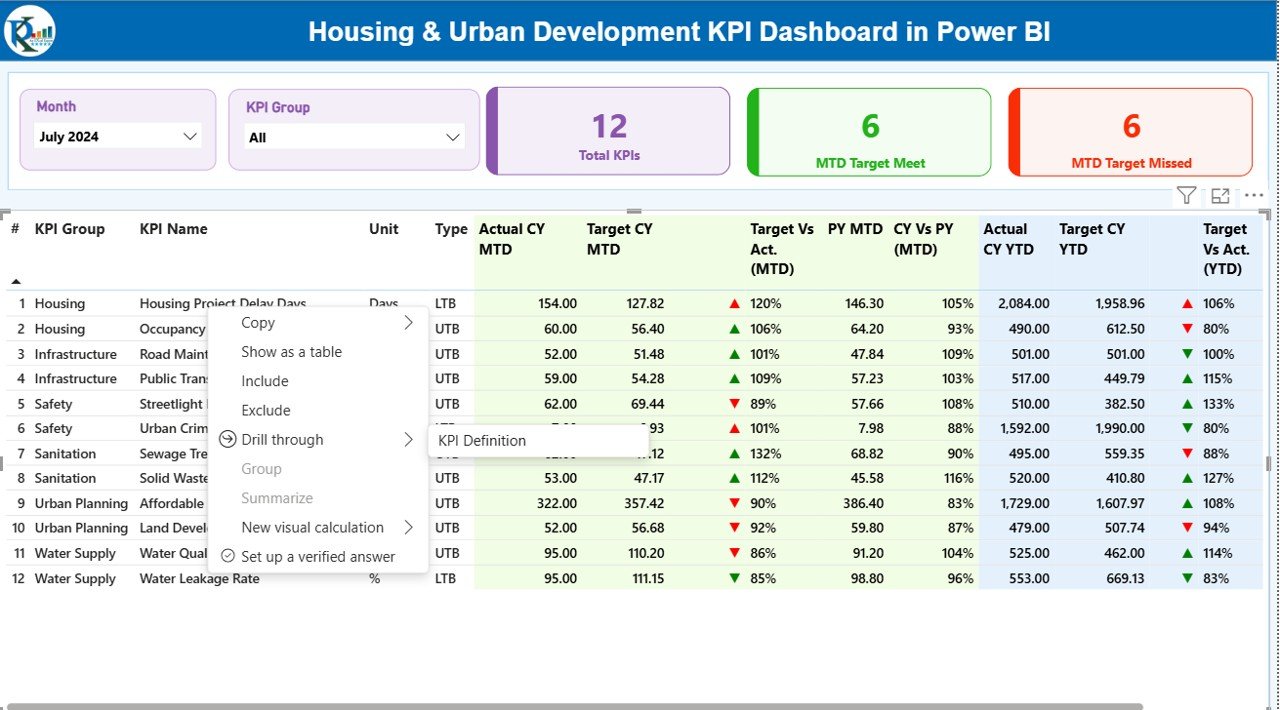This screenshot has width=1280, height=710.
Task: Click the horizontal scrollbar at bottom
Action: [x=600, y=706]
